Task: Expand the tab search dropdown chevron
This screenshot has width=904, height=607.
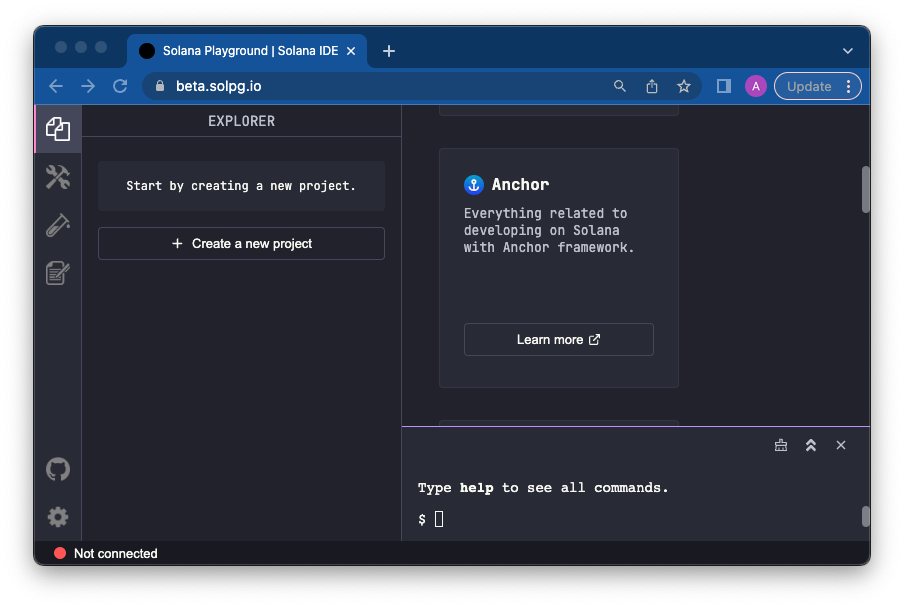Action: (x=848, y=51)
